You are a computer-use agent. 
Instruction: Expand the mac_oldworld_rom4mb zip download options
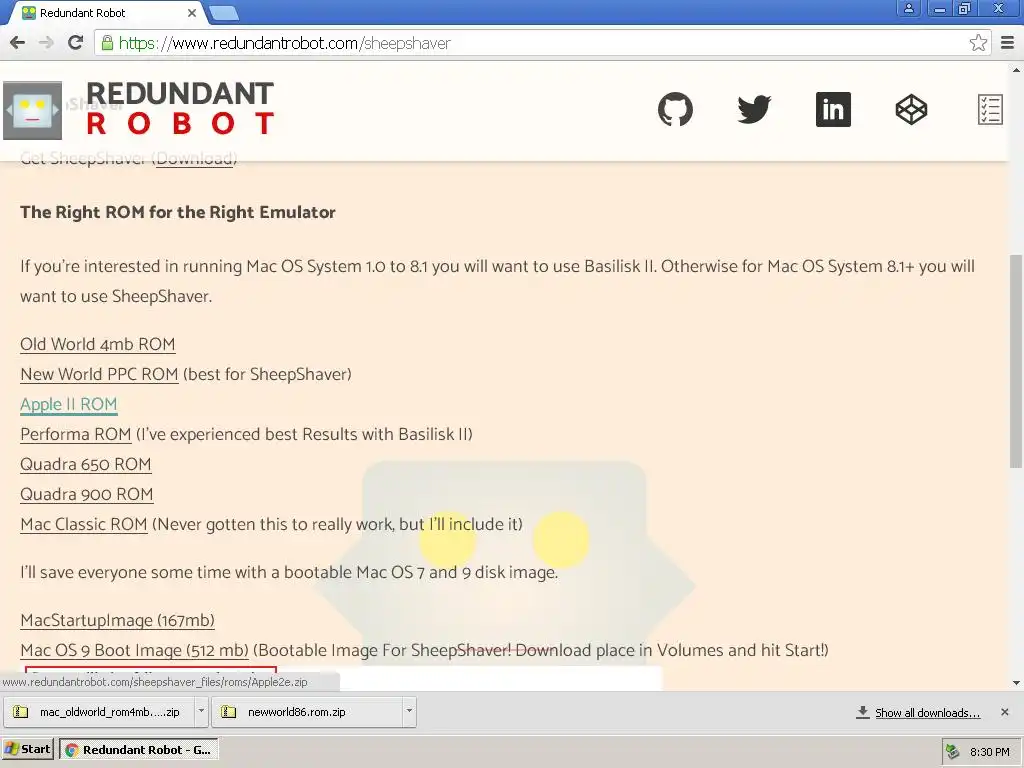(x=201, y=711)
